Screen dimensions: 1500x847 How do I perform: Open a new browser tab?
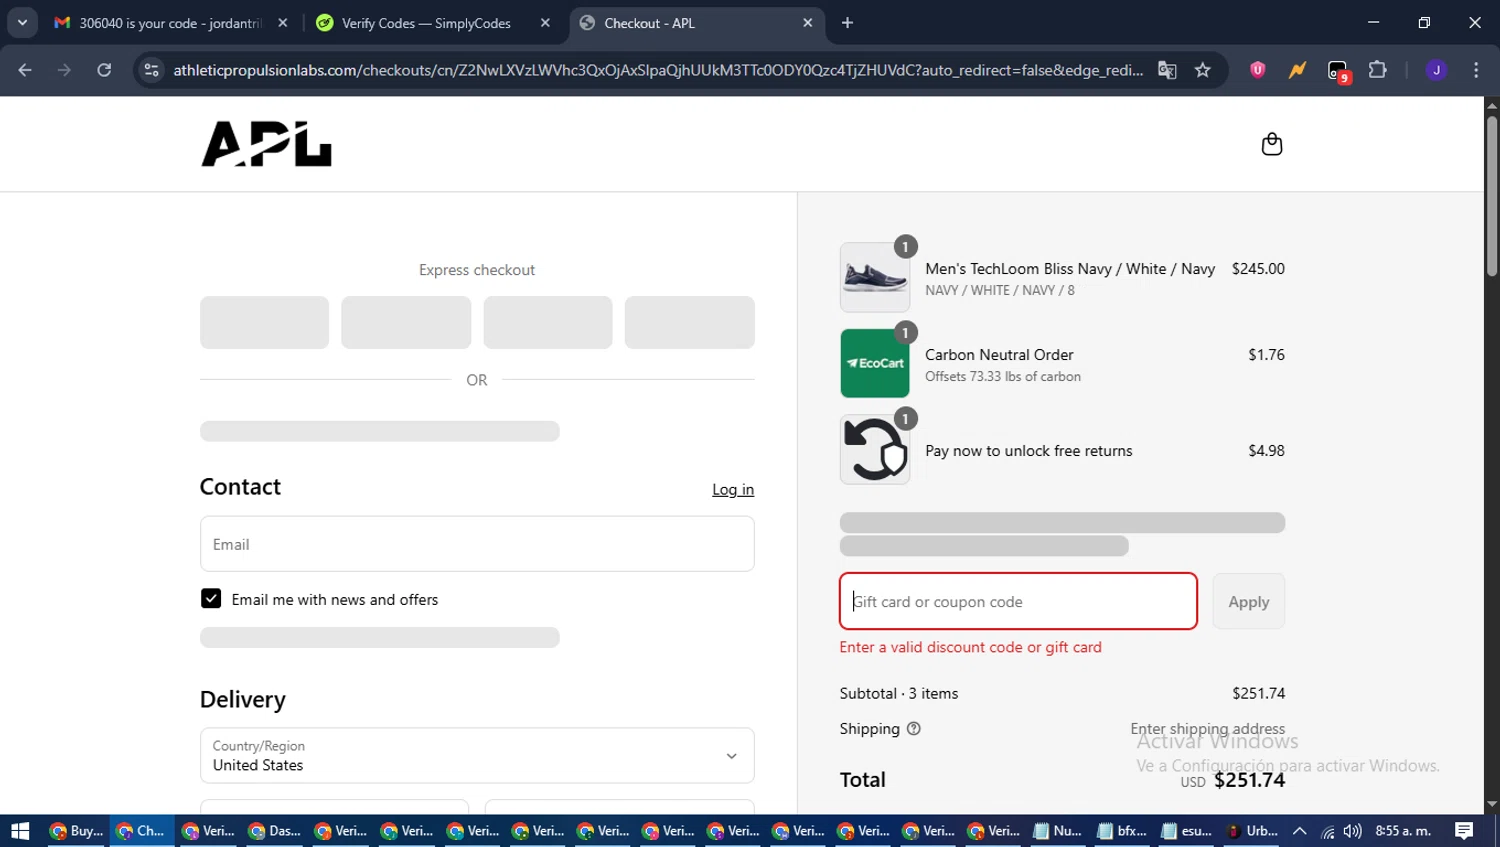(847, 23)
